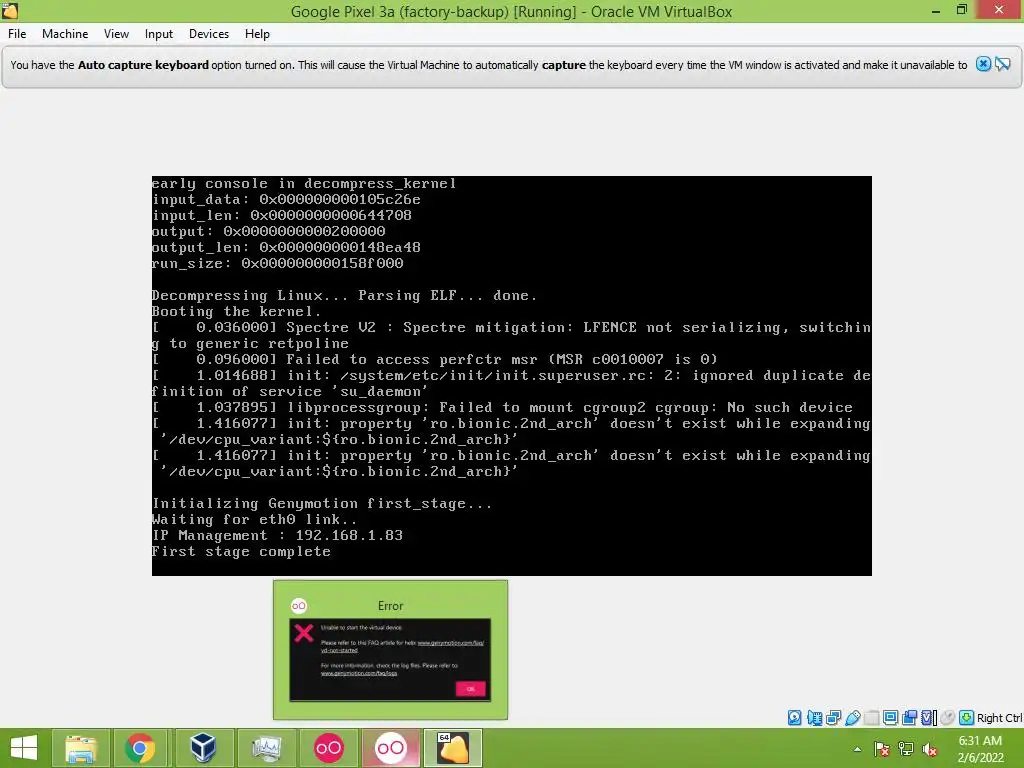Close the Google Pixel 3a VM window

point(999,9)
